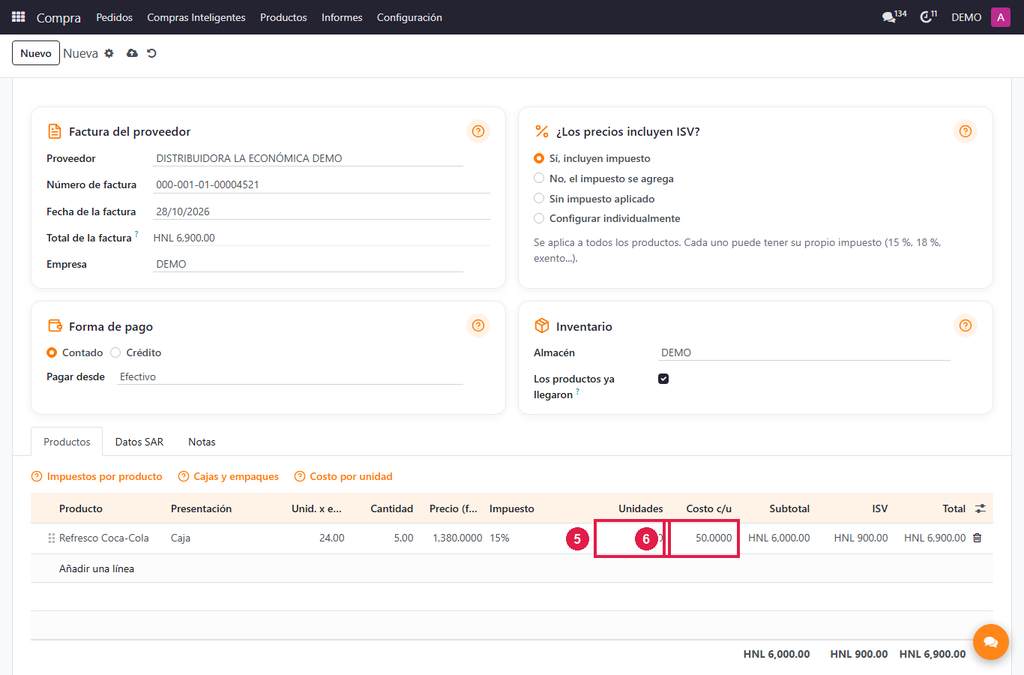This screenshot has width=1024, height=675.
Task: Switch to the Notas tab
Action: 202,442
